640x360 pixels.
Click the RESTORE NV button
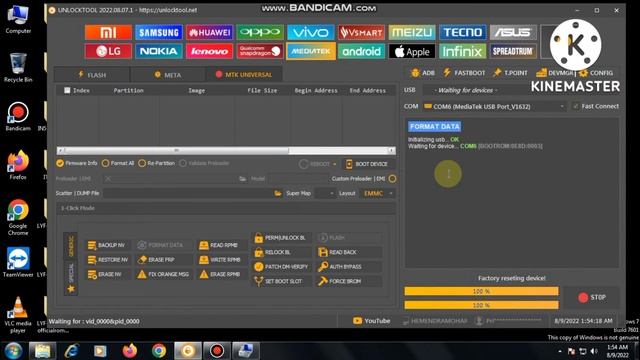click(108, 260)
